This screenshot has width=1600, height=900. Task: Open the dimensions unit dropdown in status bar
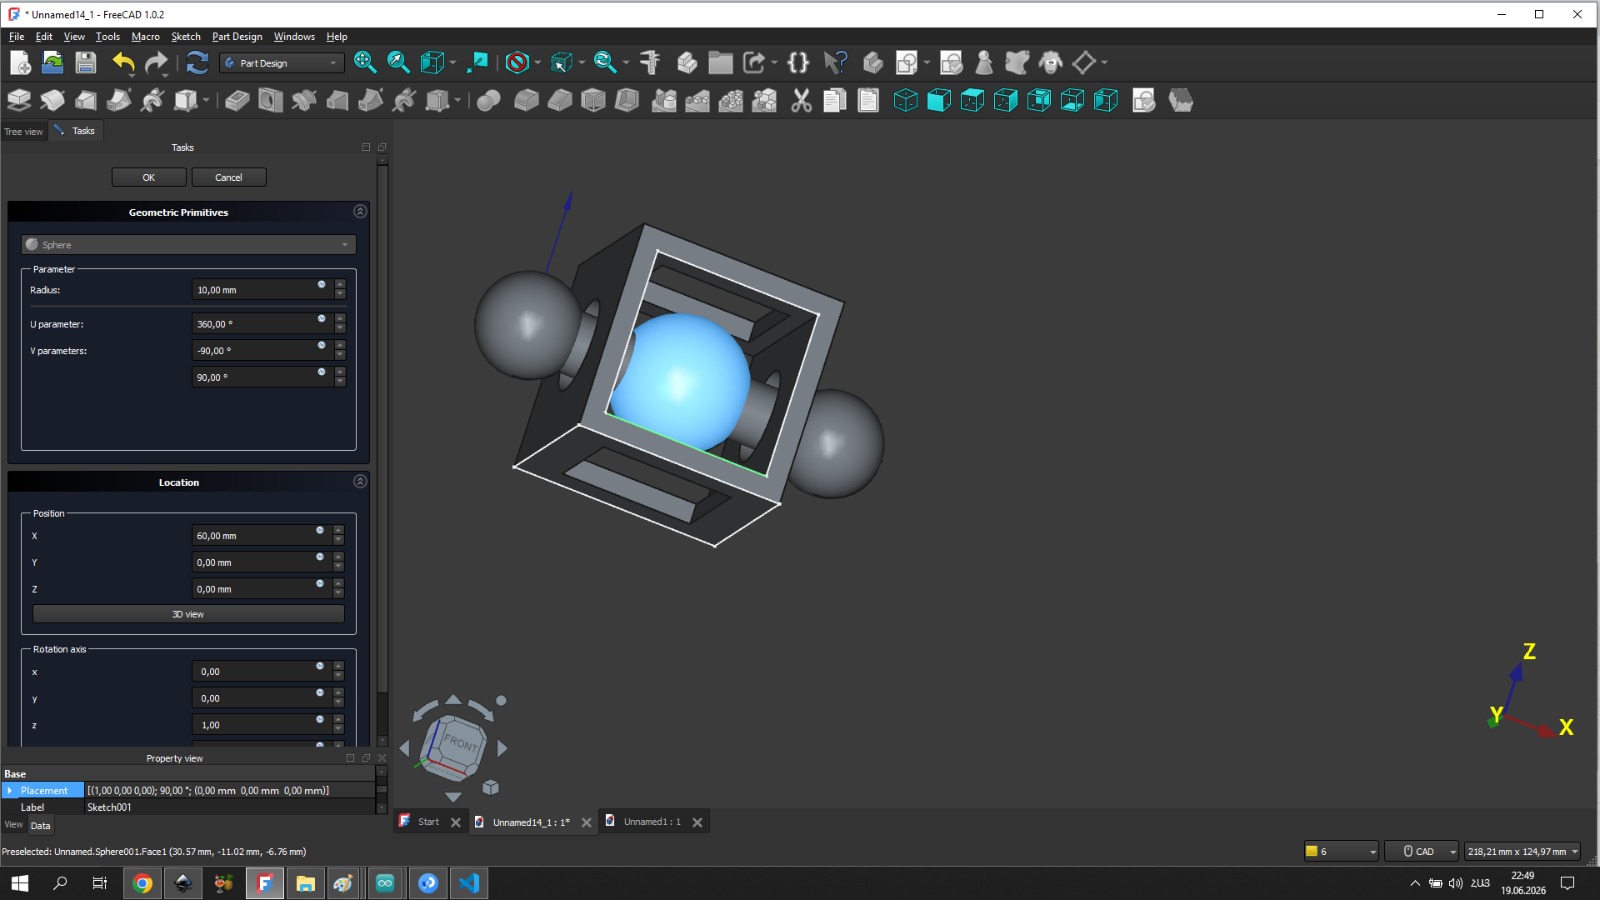1522,851
